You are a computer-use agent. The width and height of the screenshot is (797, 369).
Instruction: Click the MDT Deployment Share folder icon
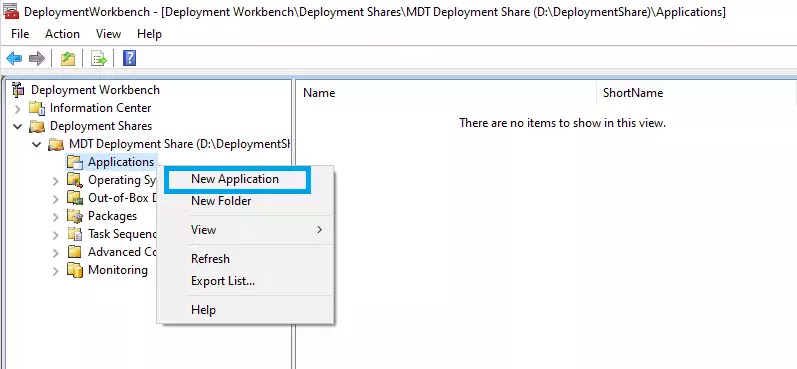coord(55,144)
